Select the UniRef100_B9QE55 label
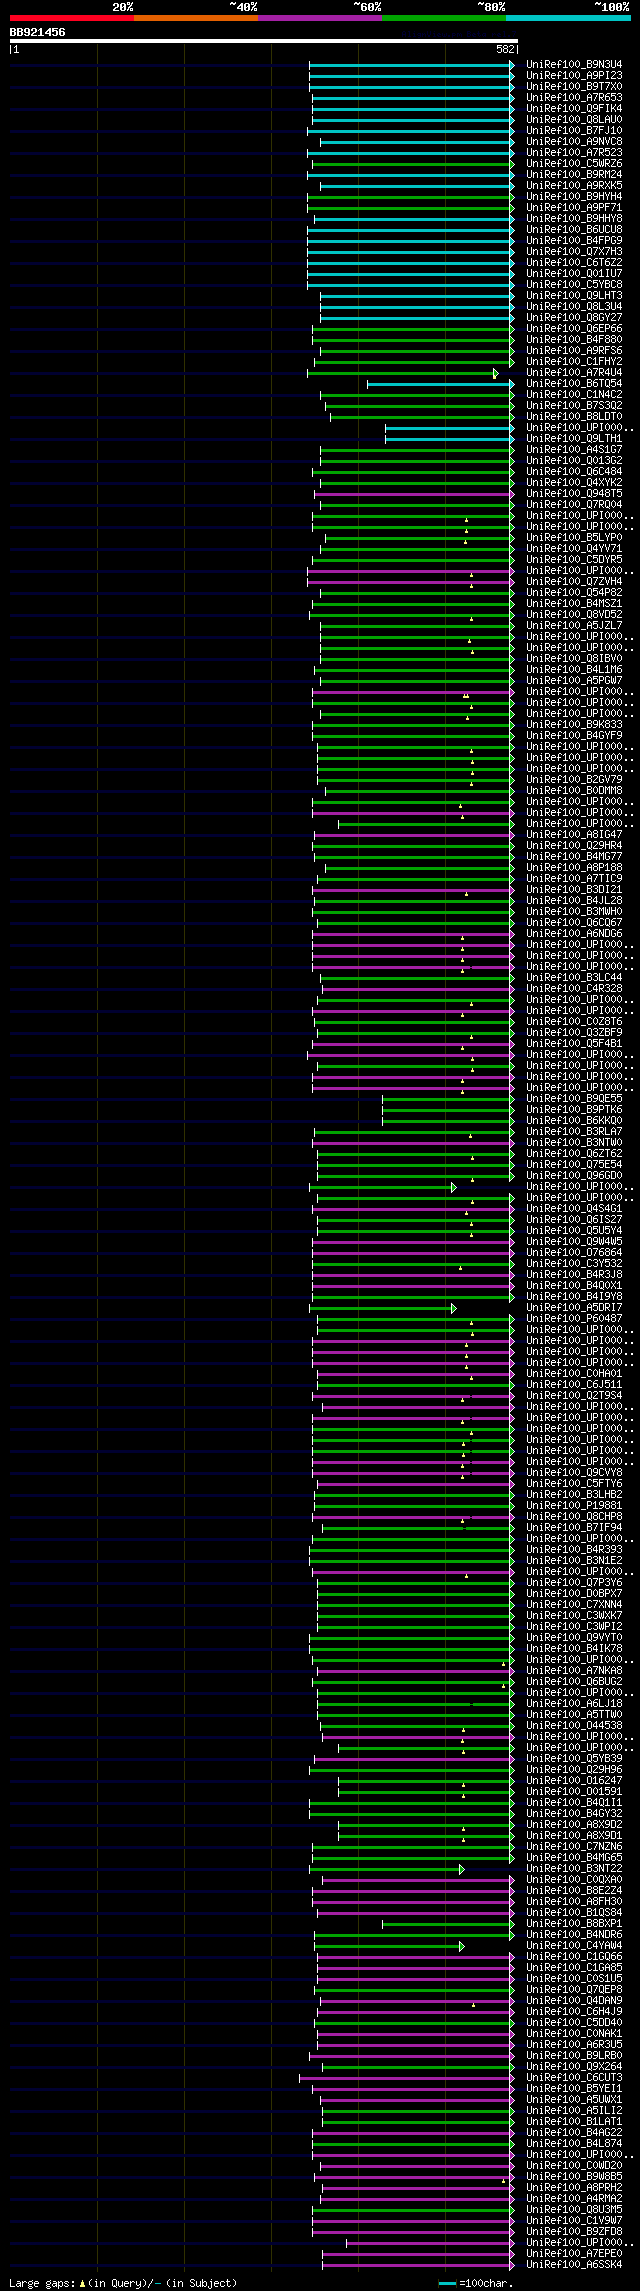Image resolution: width=640 pixels, height=2291 pixels. [x=574, y=1099]
